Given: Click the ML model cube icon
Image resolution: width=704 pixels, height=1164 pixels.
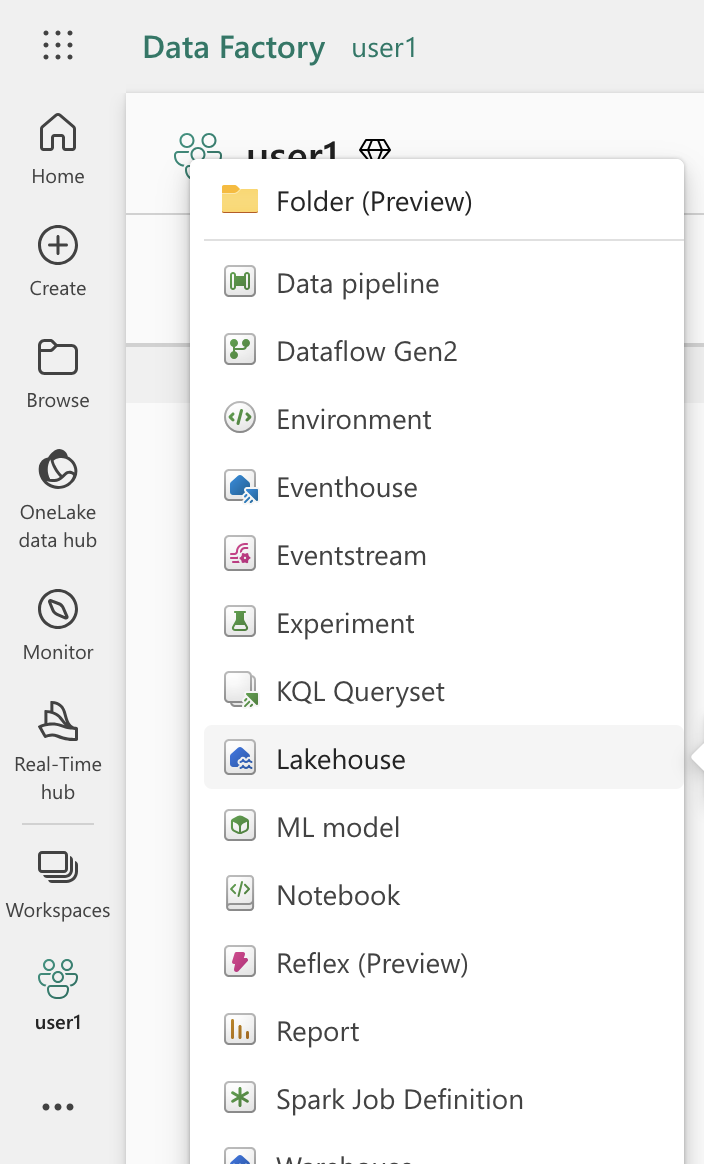Looking at the screenshot, I should 240,825.
